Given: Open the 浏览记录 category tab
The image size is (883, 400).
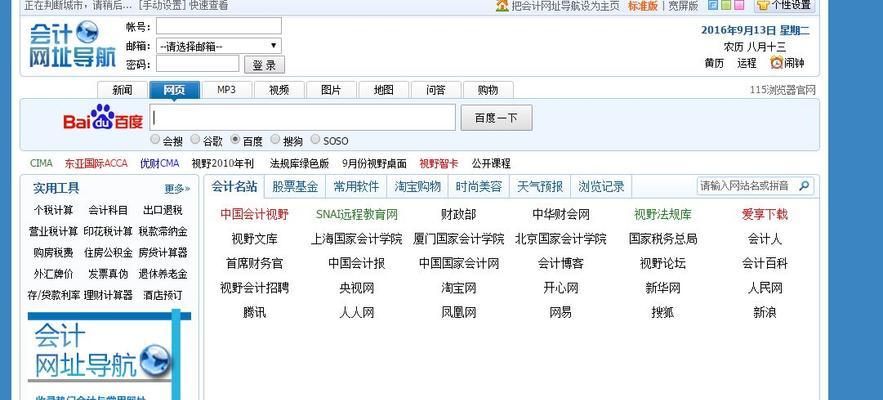Looking at the screenshot, I should point(601,186).
